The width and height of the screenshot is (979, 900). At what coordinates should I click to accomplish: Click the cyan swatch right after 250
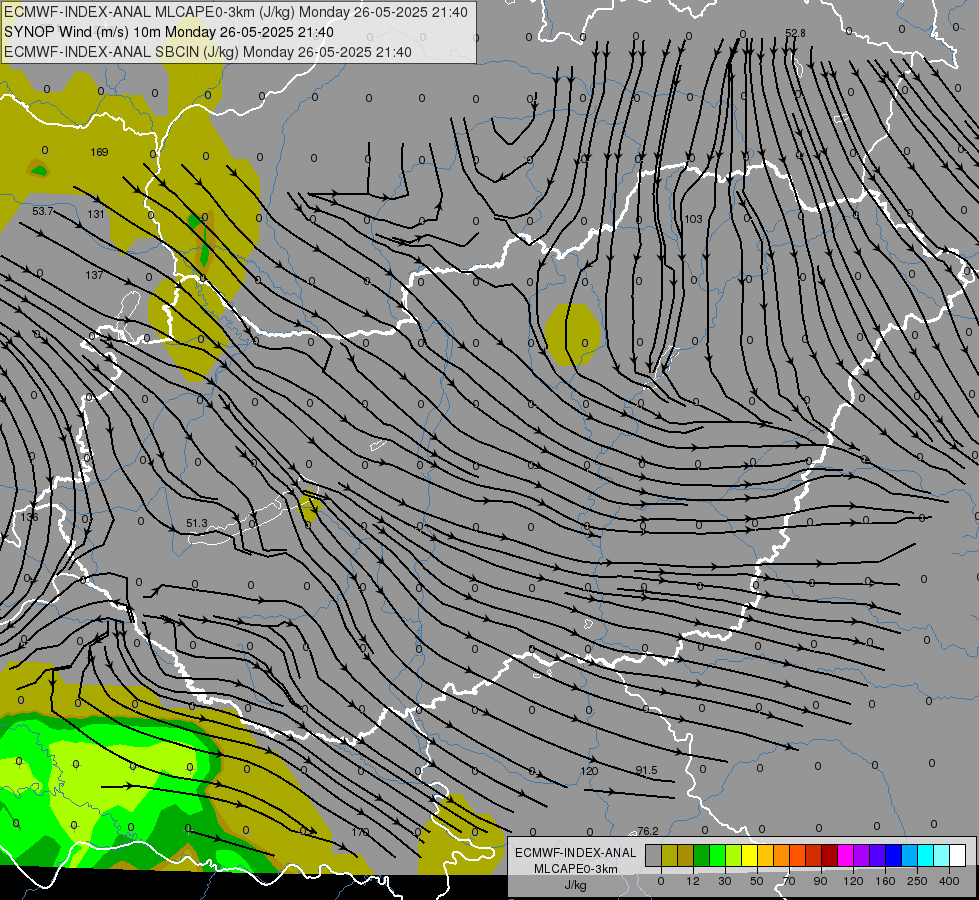click(925, 855)
